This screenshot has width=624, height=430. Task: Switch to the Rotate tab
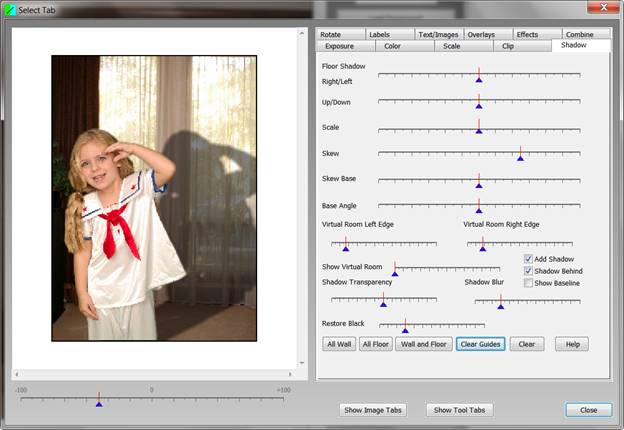pos(330,34)
